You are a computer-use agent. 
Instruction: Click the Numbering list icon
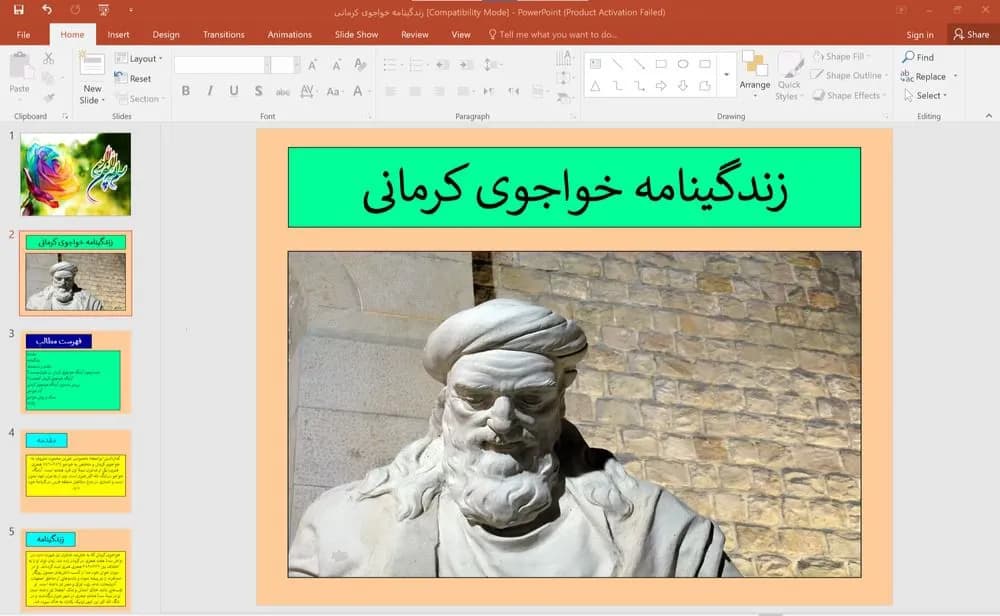click(417, 64)
